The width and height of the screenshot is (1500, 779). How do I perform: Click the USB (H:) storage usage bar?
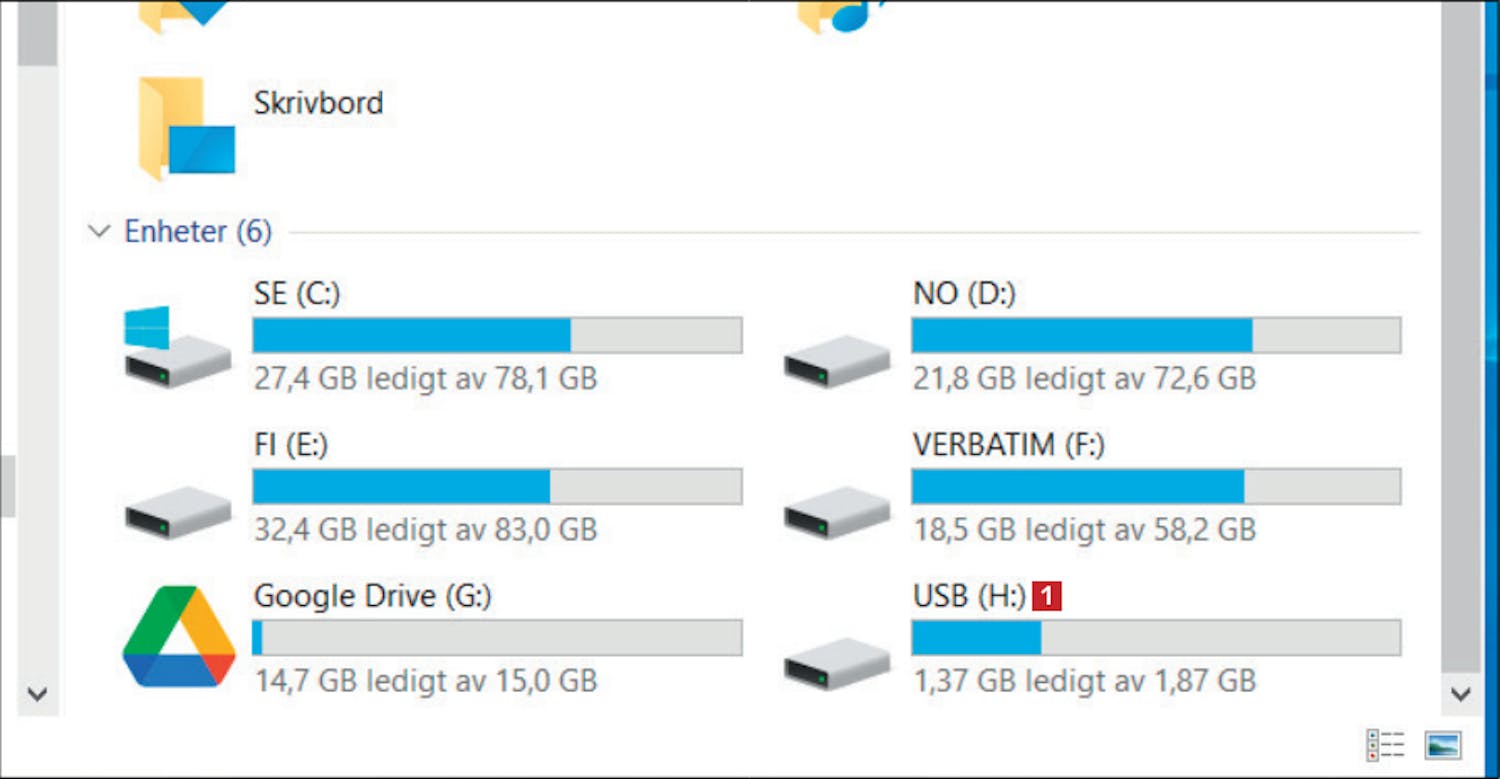pyautogui.click(x=1156, y=638)
